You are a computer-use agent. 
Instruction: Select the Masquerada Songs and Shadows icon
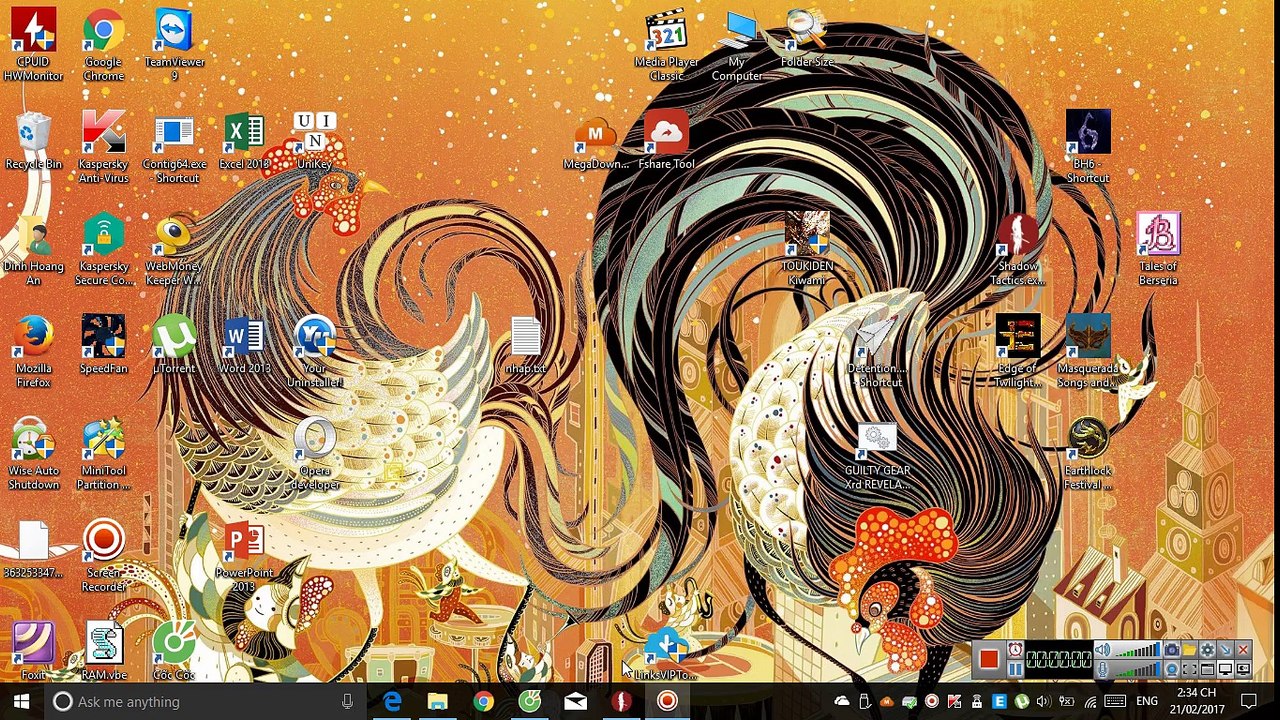point(1088,352)
